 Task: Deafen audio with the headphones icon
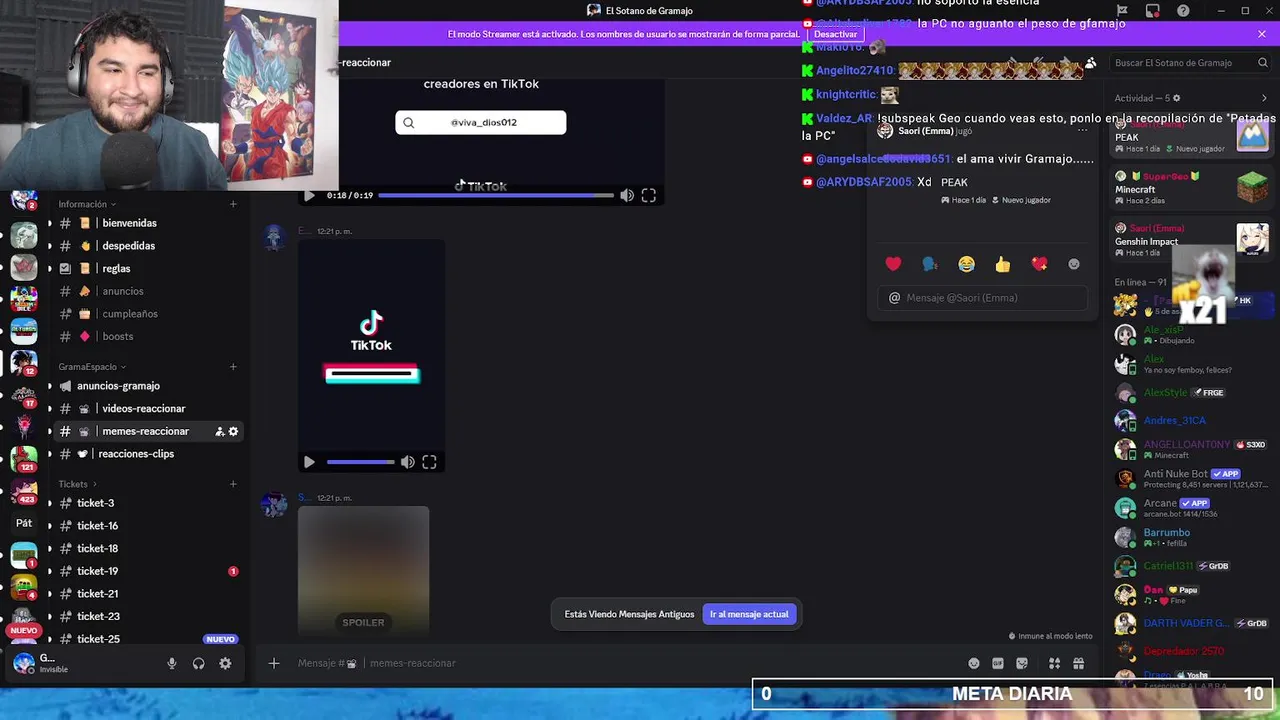pyautogui.click(x=199, y=663)
